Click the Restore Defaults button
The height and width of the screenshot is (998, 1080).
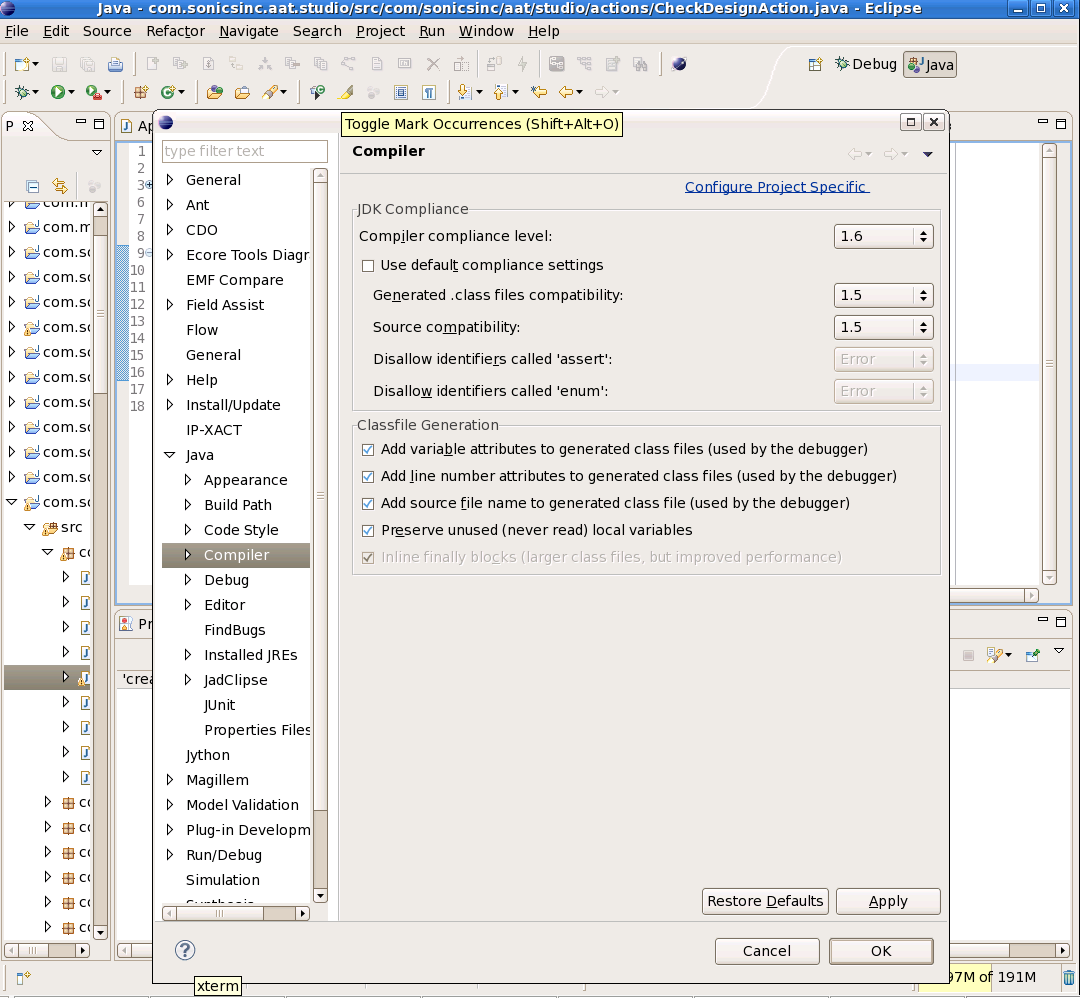pyautogui.click(x=765, y=901)
